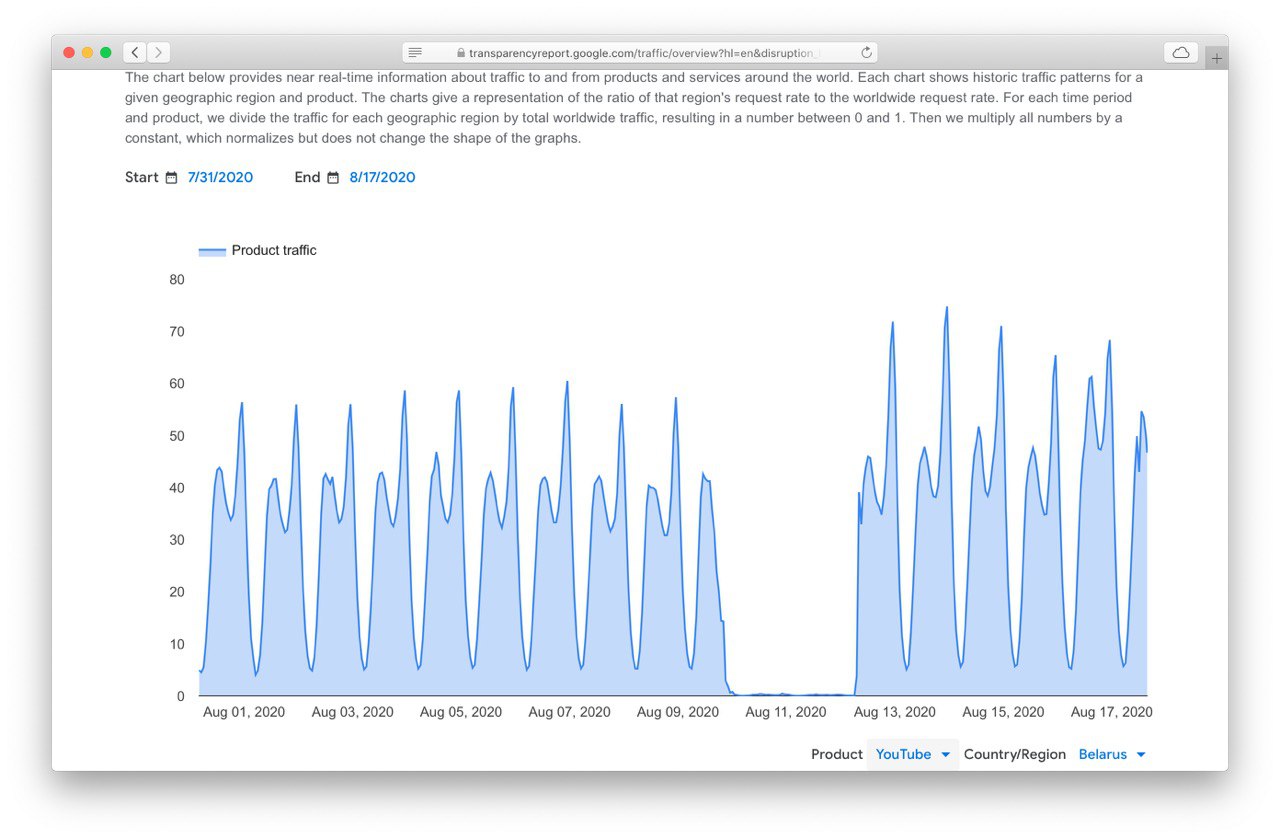This screenshot has height=839, width=1280.
Task: Click the 70 value on the y-axis
Action: pos(177,331)
